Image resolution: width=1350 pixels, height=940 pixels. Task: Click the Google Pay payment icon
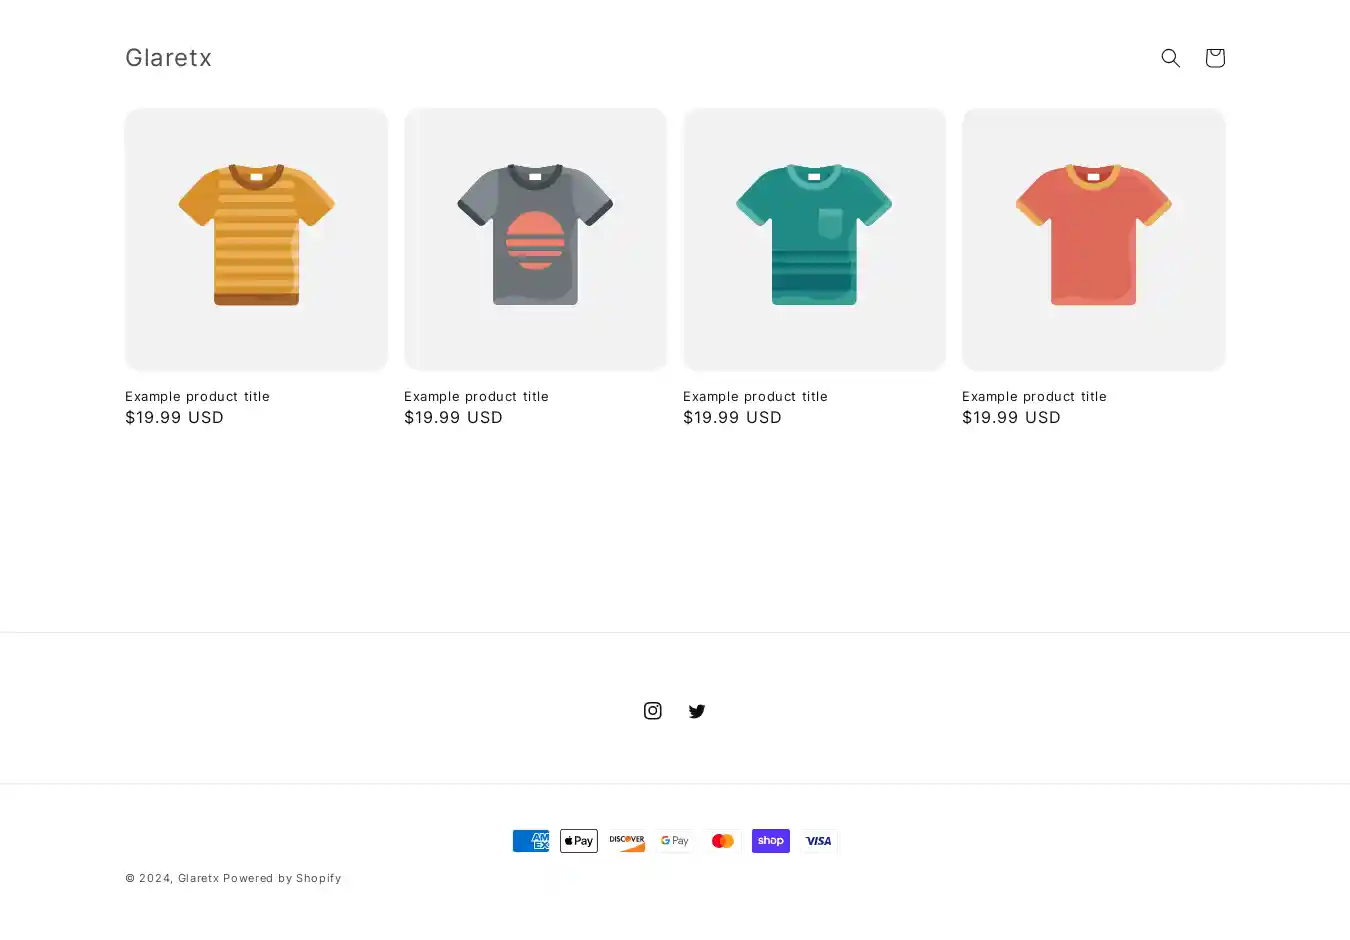click(674, 841)
